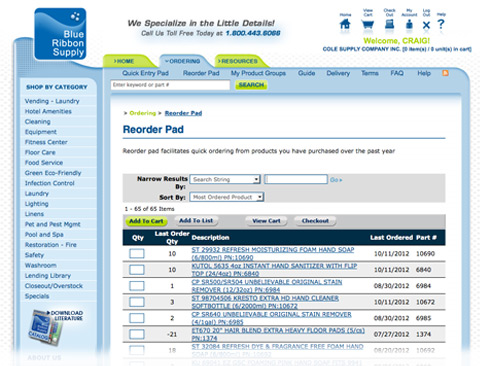The width and height of the screenshot is (480, 366).
Task: Click qty field for Hair Blend Floor Pads
Action: [x=137, y=334]
